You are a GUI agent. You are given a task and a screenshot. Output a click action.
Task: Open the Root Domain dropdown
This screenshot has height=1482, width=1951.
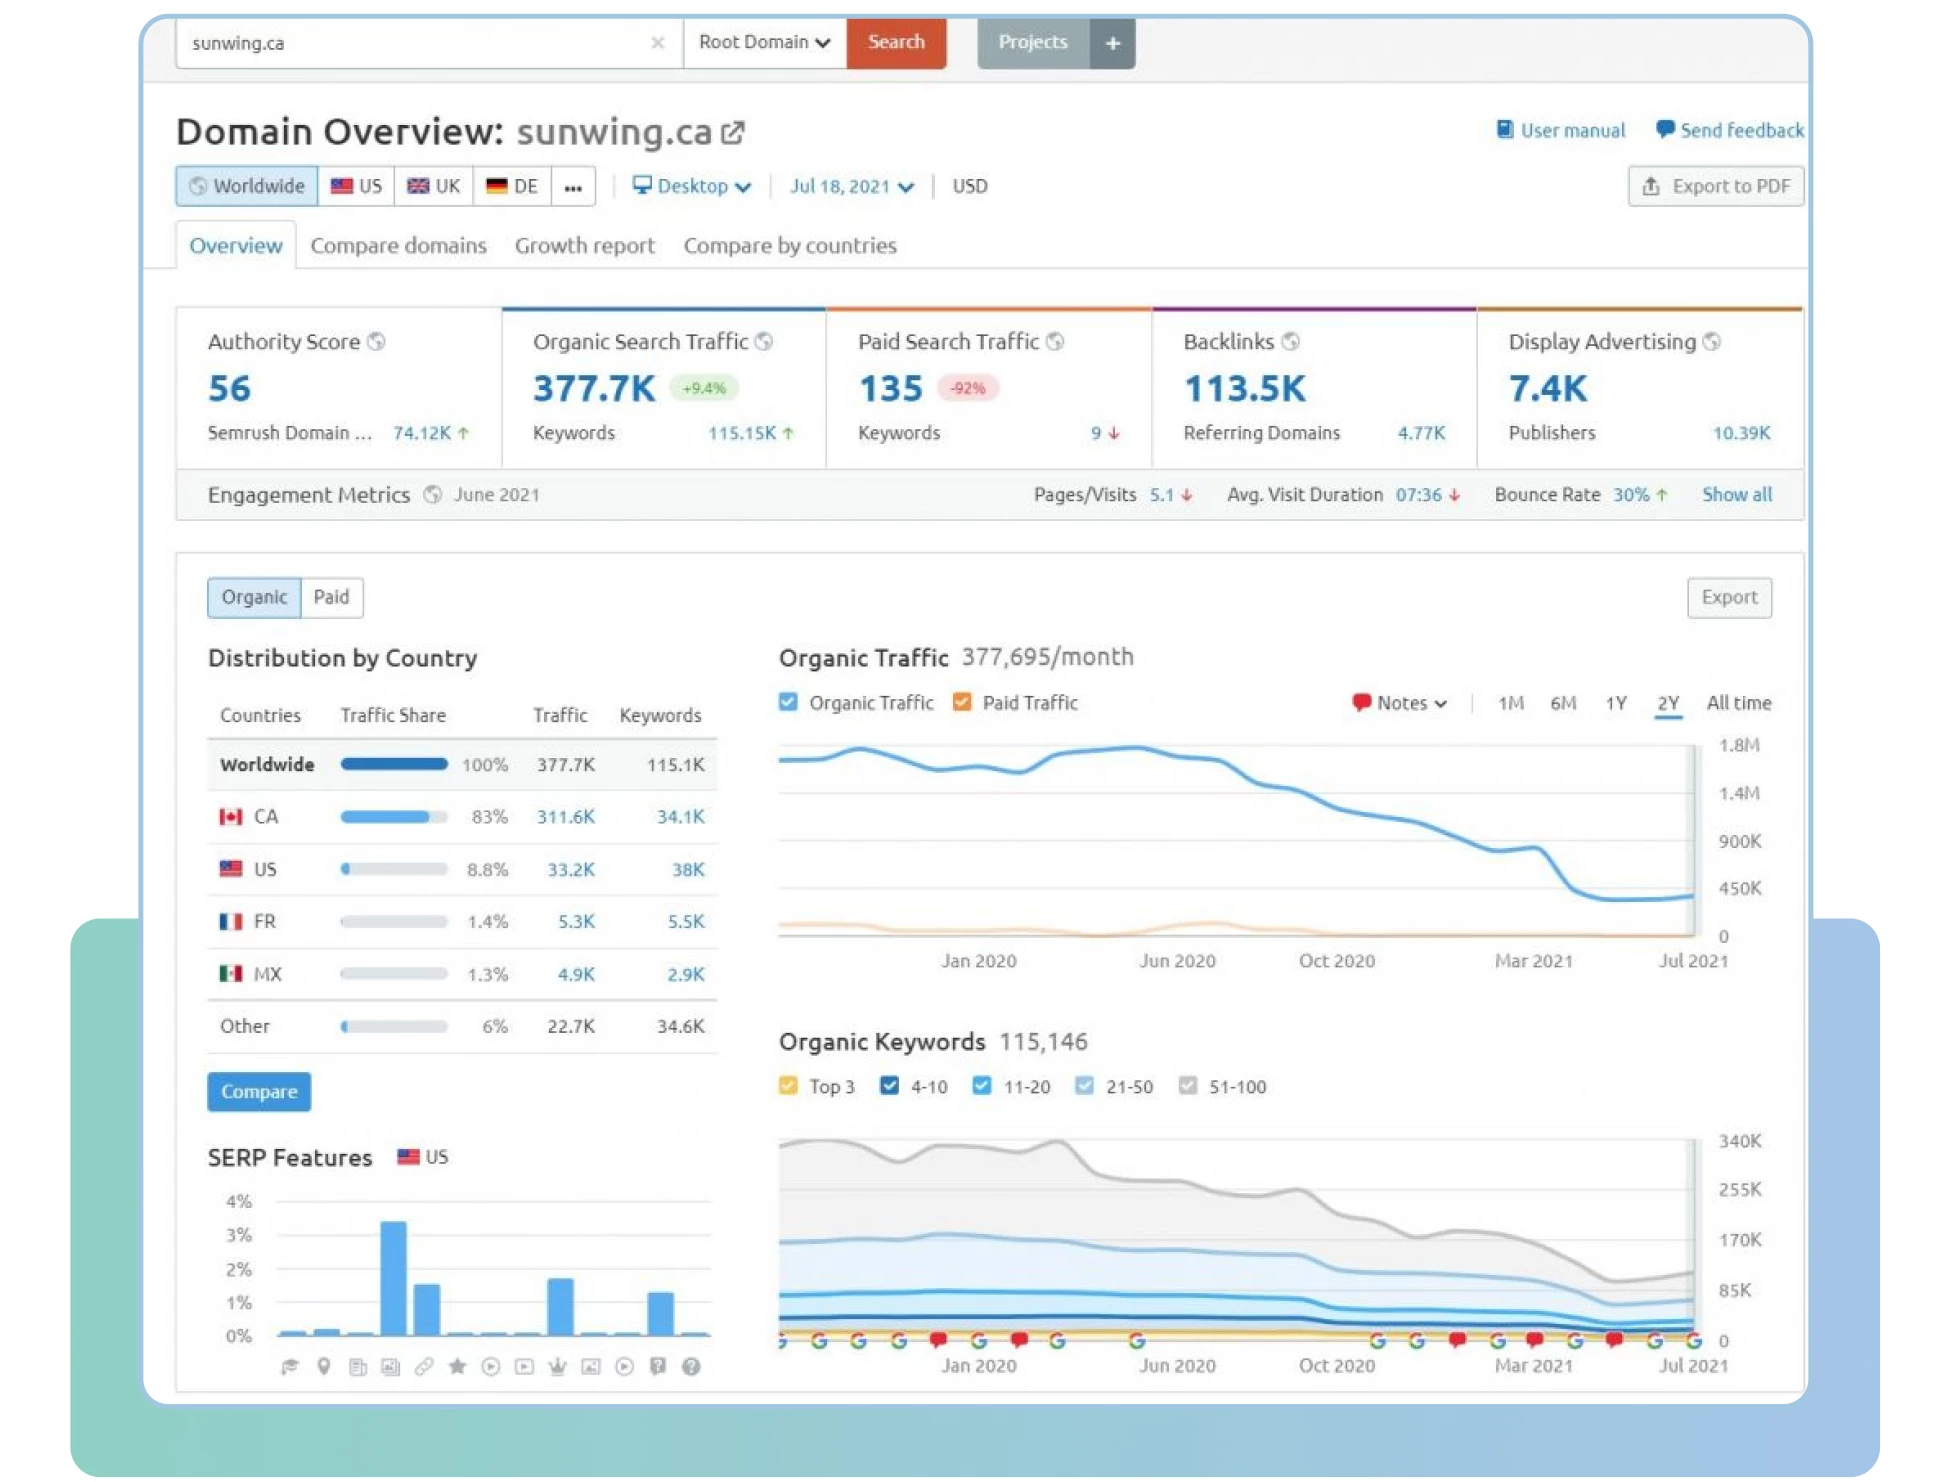click(x=765, y=42)
